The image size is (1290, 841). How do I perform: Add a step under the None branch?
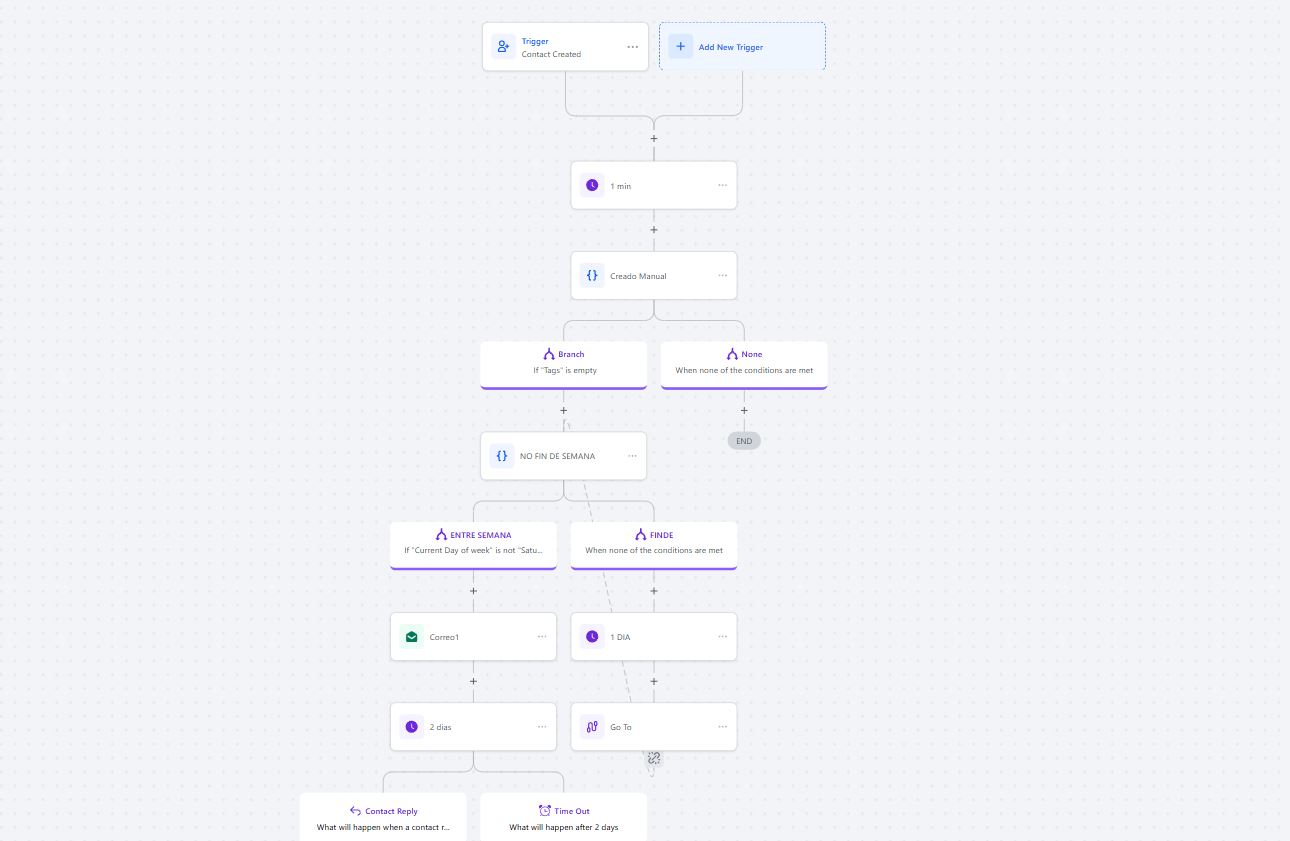coord(744,410)
